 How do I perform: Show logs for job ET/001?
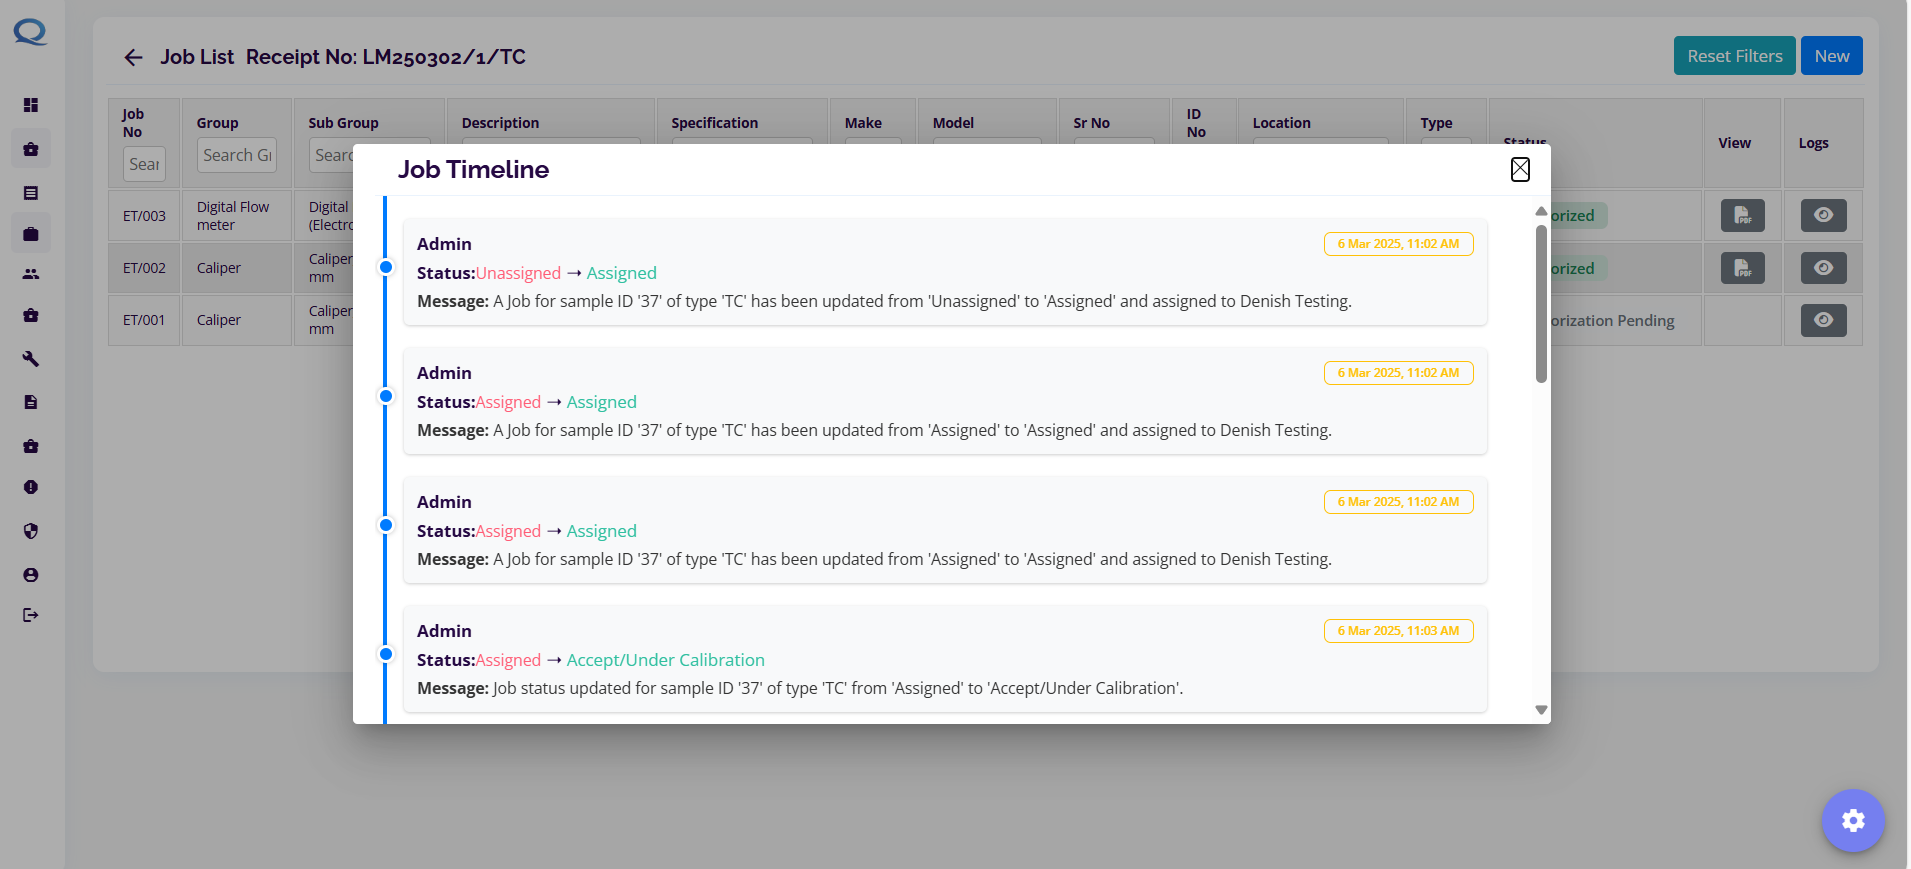pos(1823,320)
